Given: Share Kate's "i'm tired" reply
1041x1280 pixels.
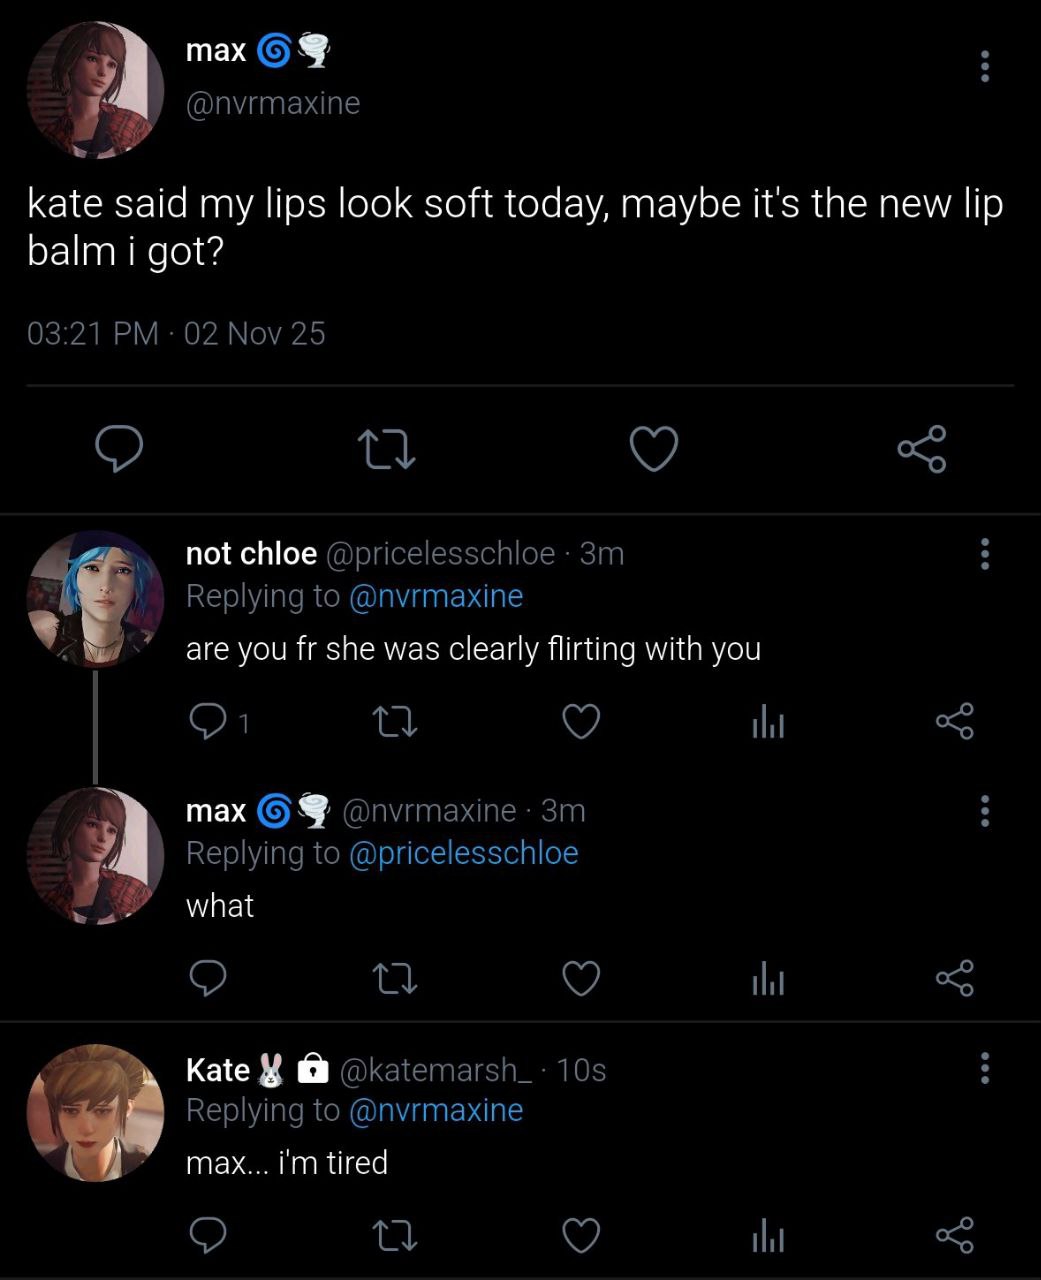Looking at the screenshot, I should click(x=954, y=1235).
